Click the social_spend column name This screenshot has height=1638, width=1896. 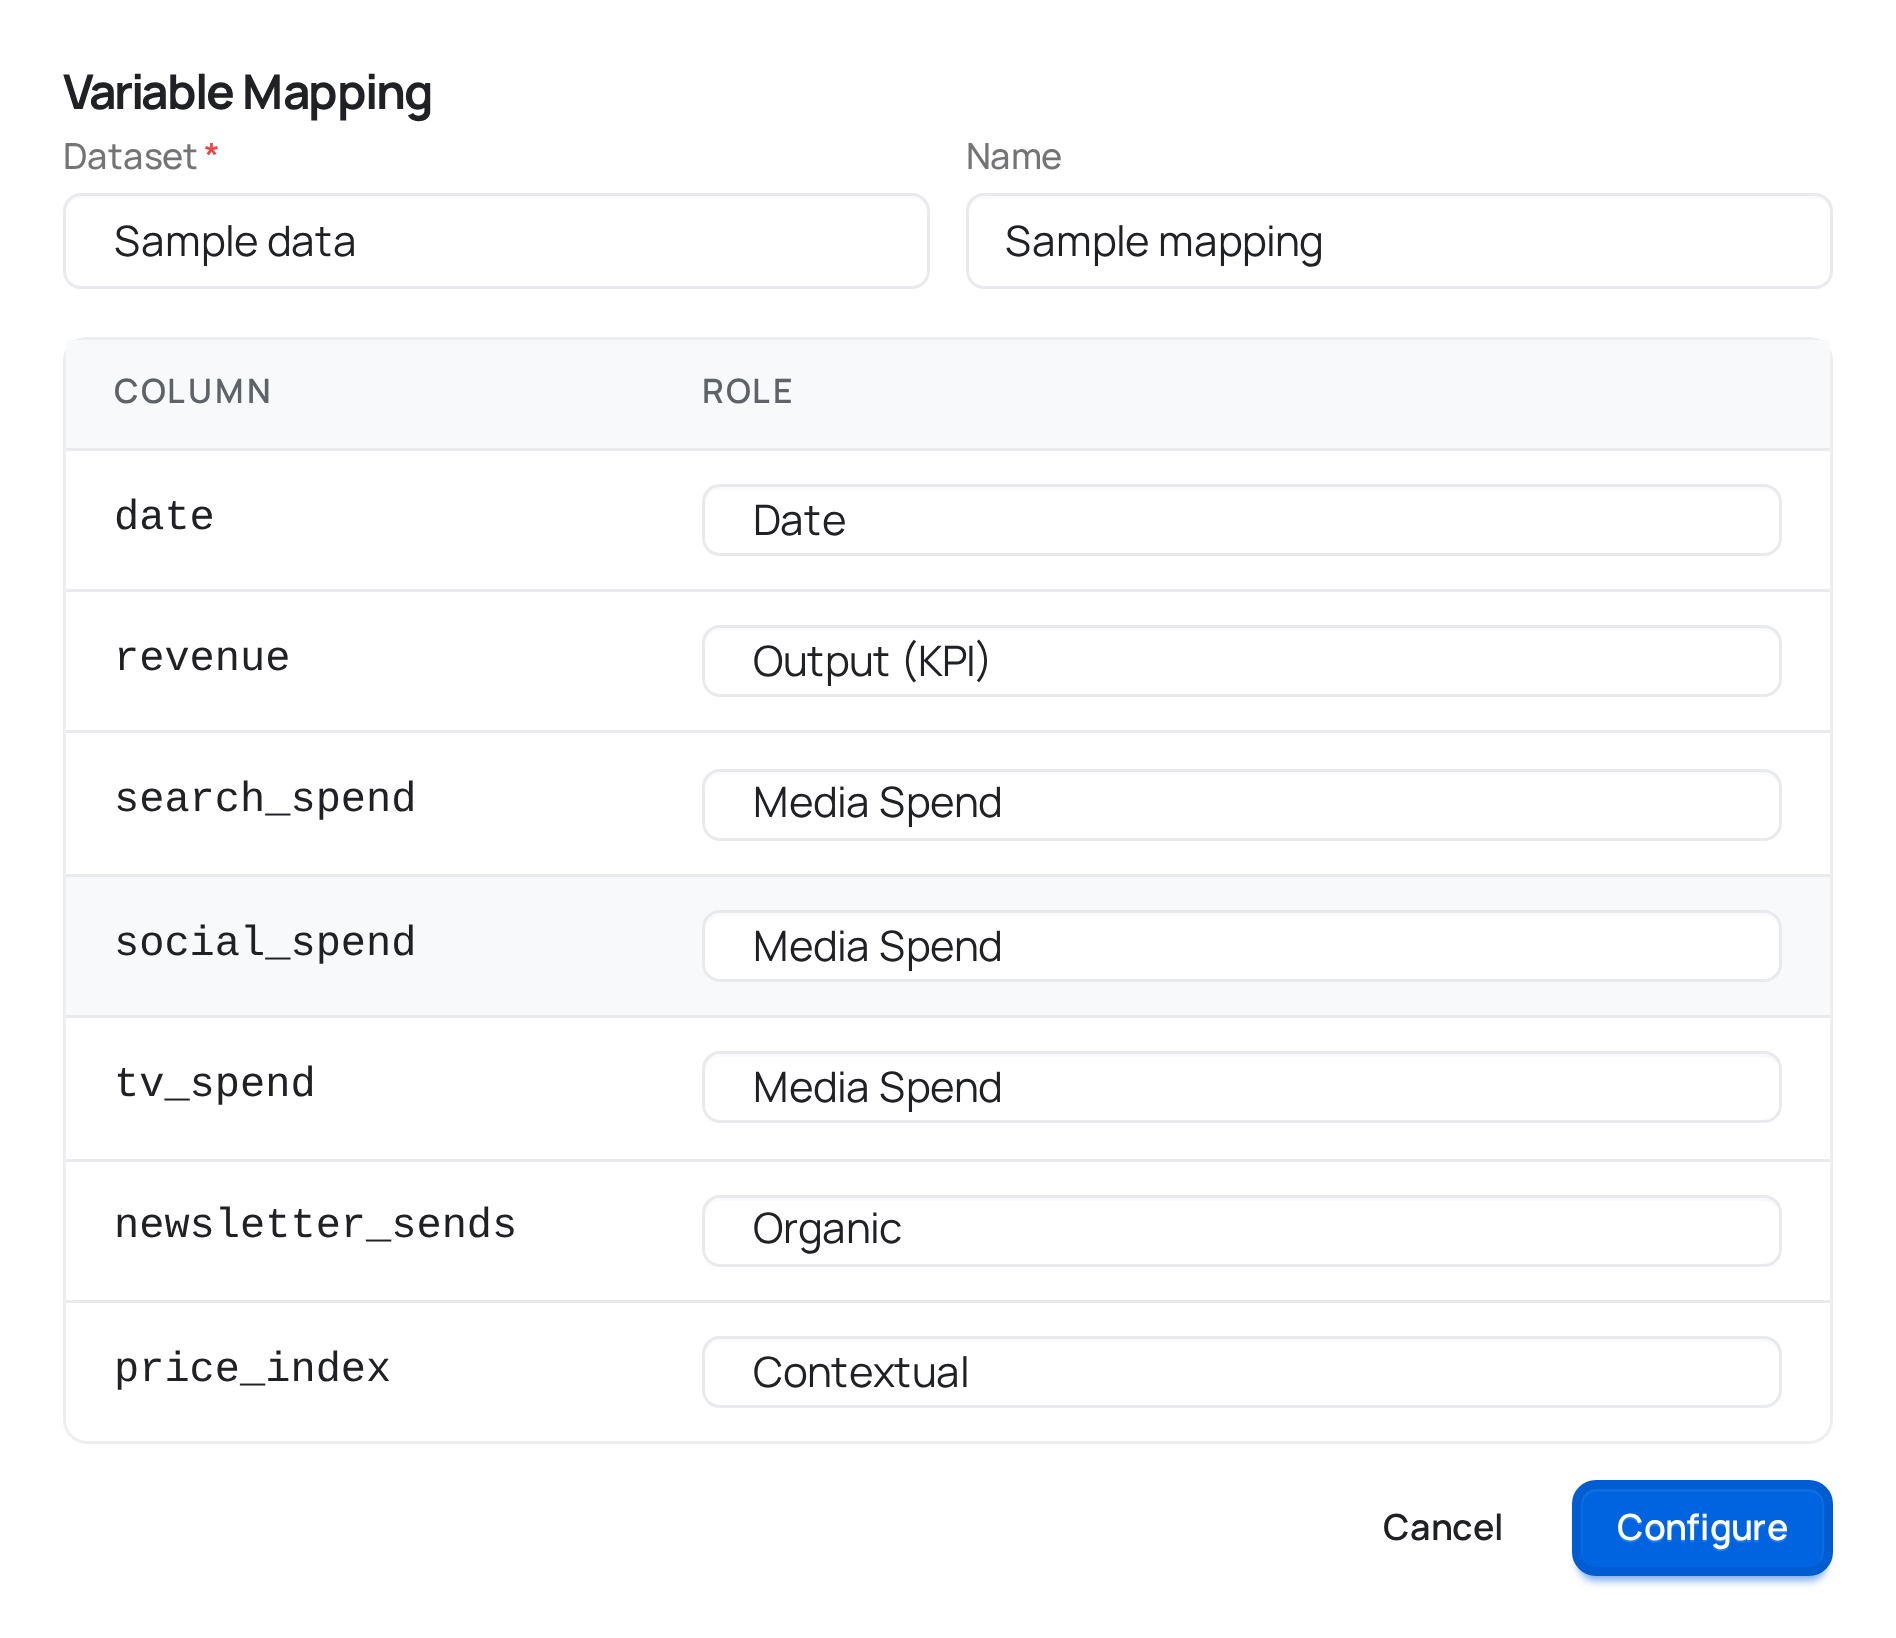click(265, 942)
